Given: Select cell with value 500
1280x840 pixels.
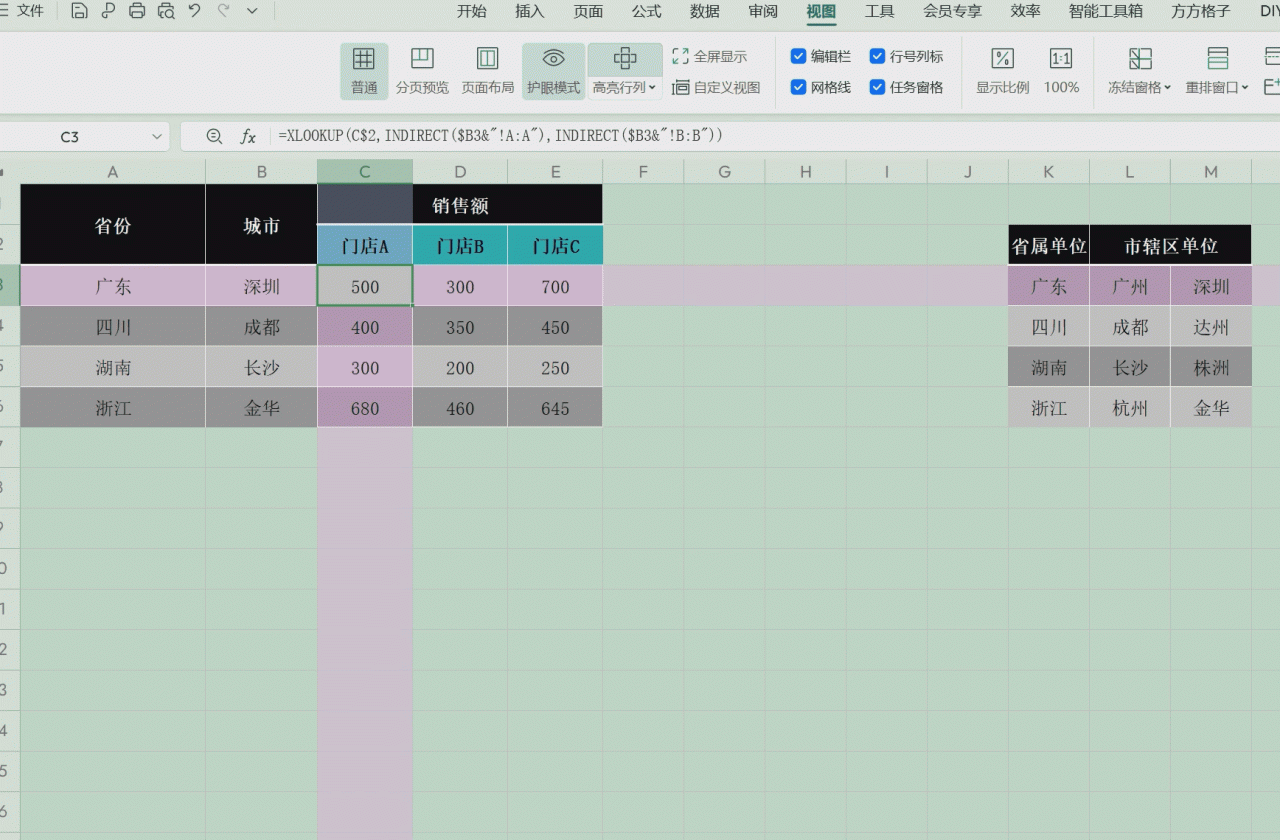Looking at the screenshot, I should 365,286.
